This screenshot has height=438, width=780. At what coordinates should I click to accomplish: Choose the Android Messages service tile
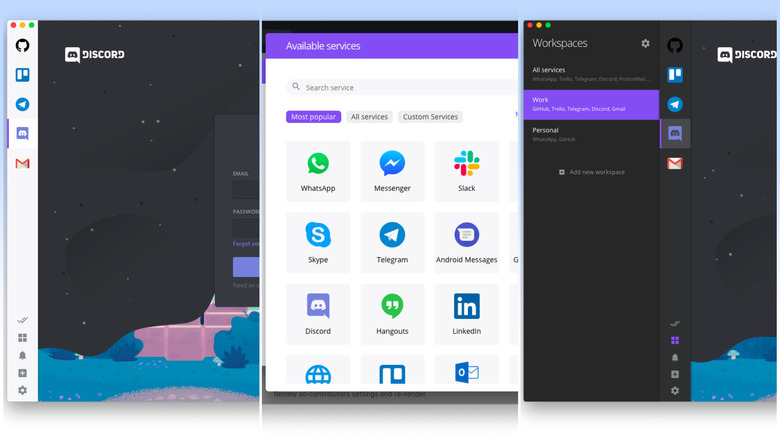[x=467, y=243]
